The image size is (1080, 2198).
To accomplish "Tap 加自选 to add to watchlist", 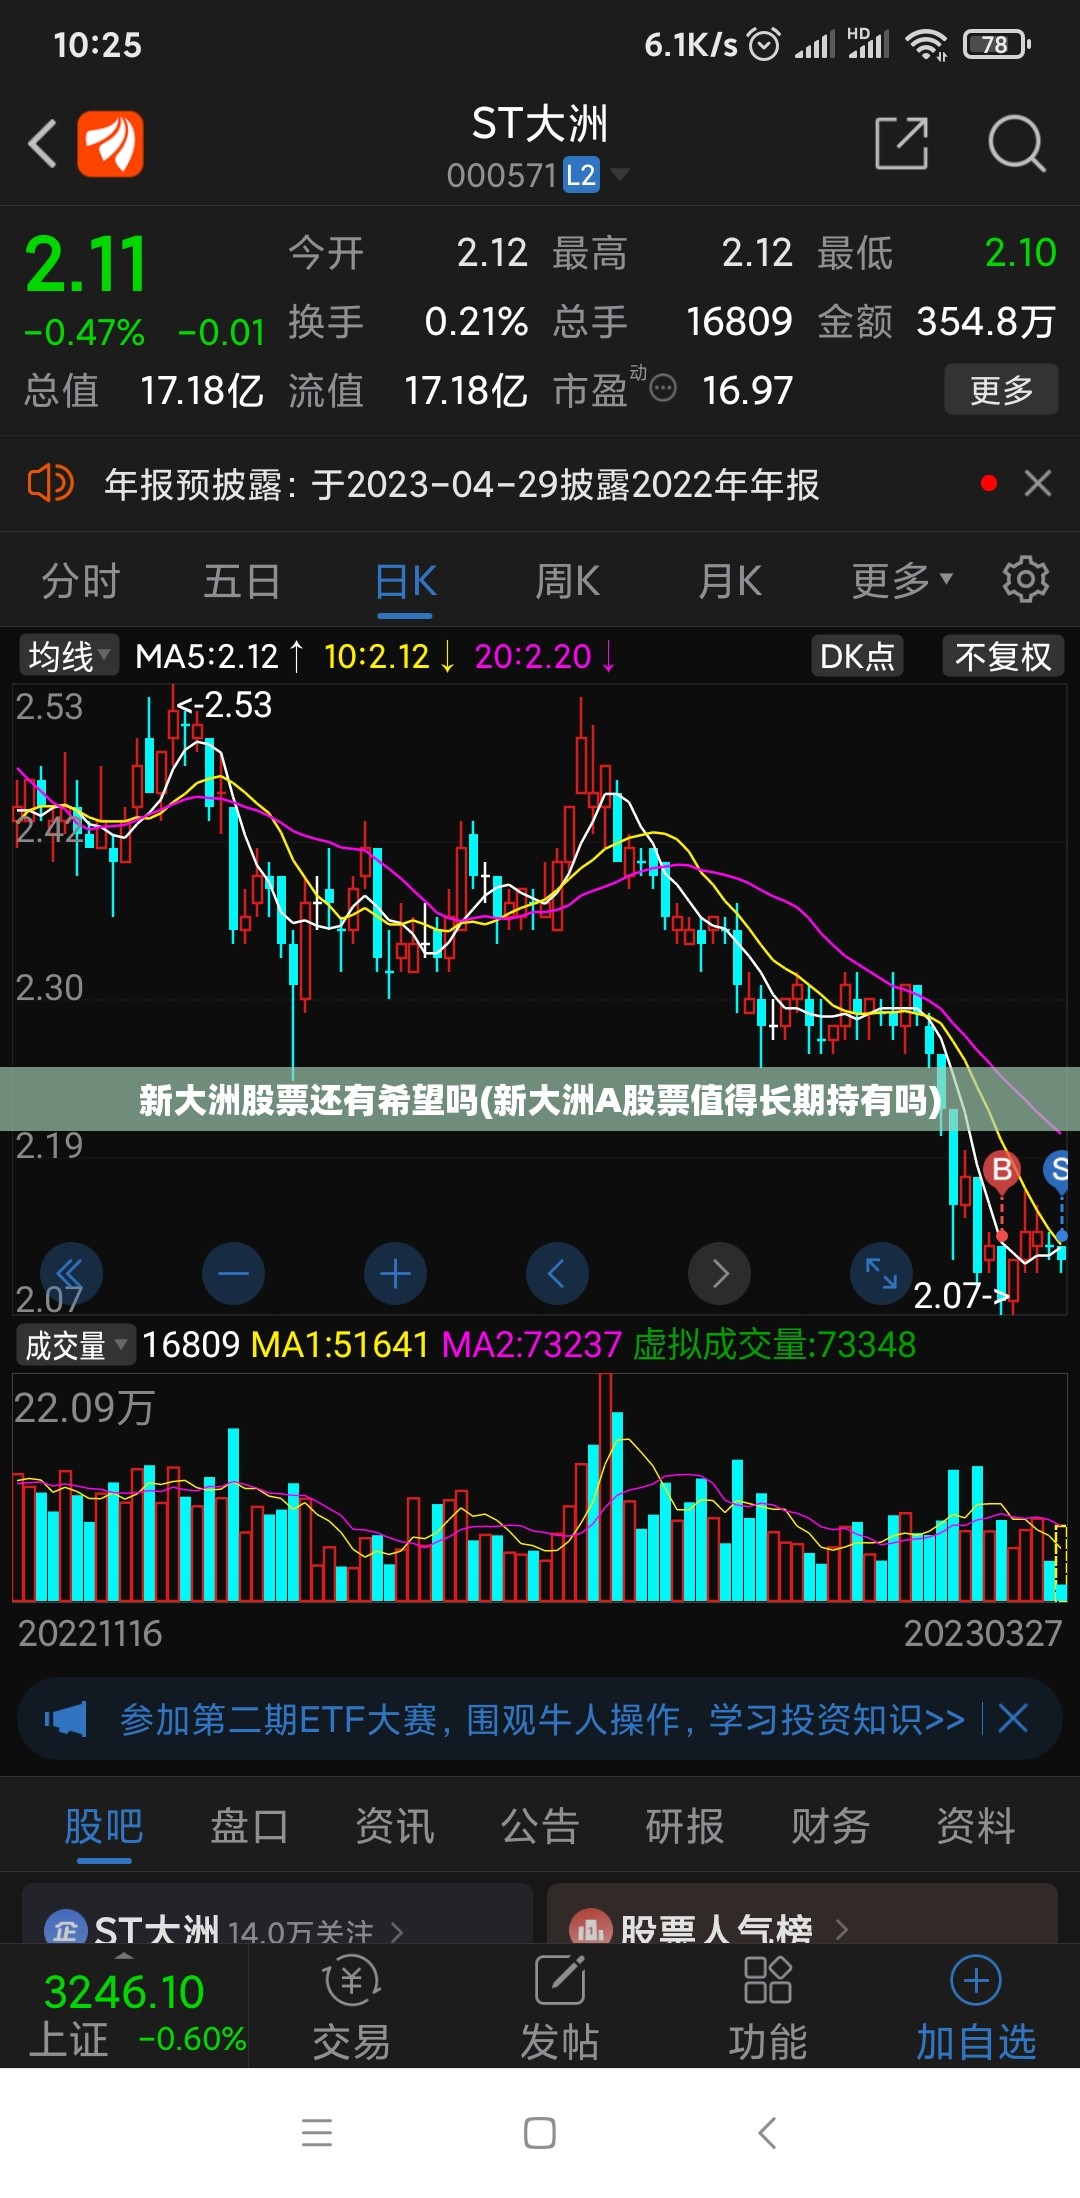I will pyautogui.click(x=976, y=2008).
